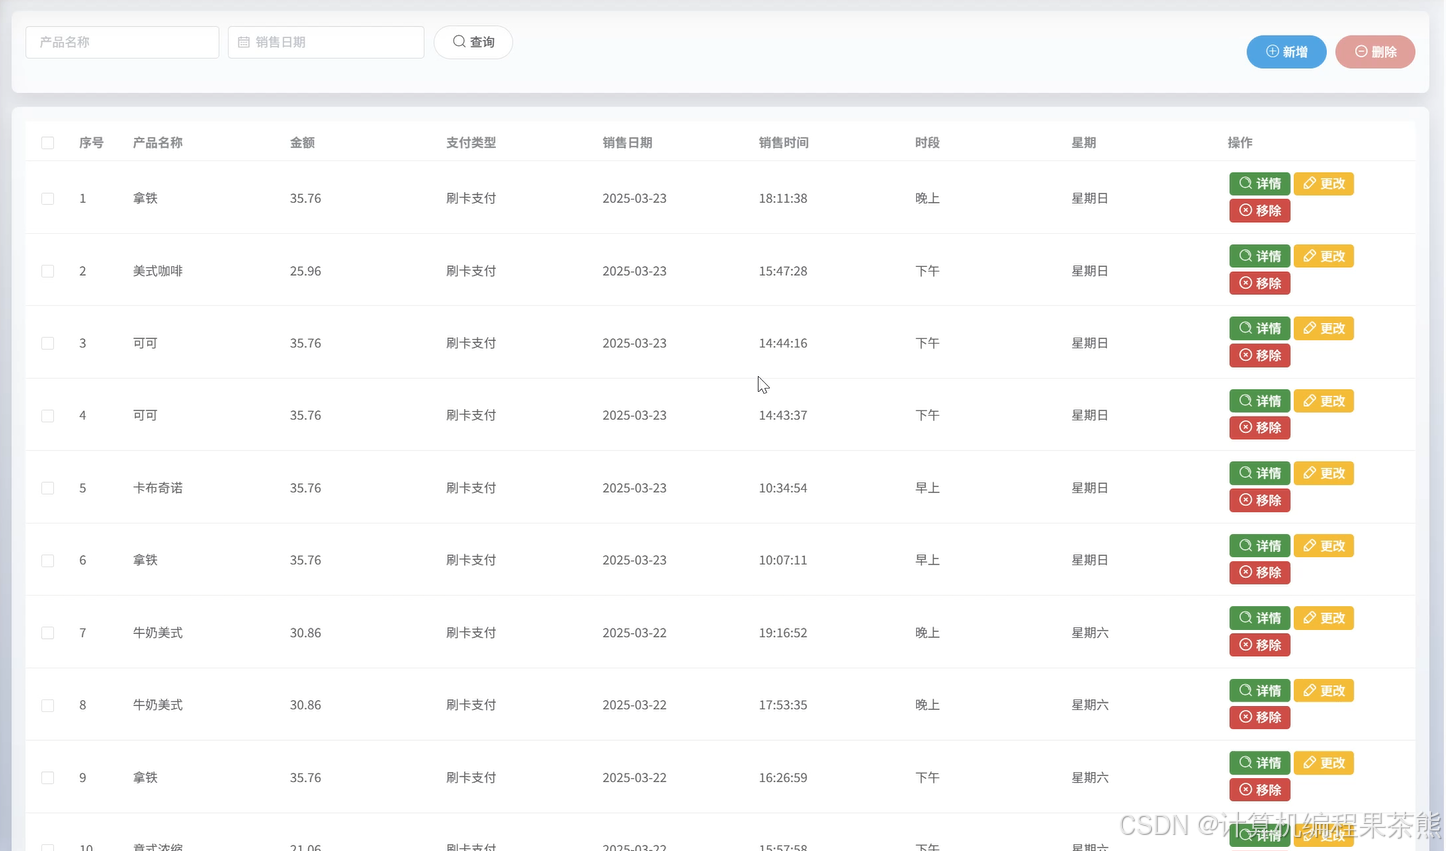Click 更改 for row 8 at 17:53:35

1323,691
